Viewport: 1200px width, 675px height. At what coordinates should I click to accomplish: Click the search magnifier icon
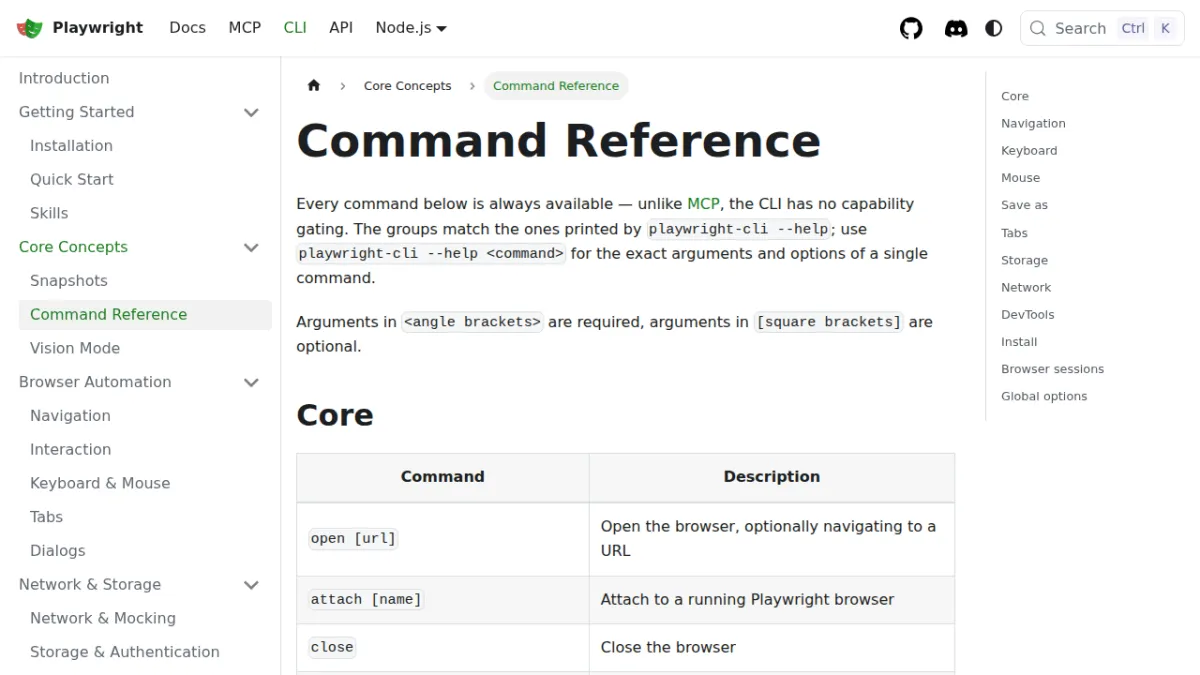coord(1038,28)
